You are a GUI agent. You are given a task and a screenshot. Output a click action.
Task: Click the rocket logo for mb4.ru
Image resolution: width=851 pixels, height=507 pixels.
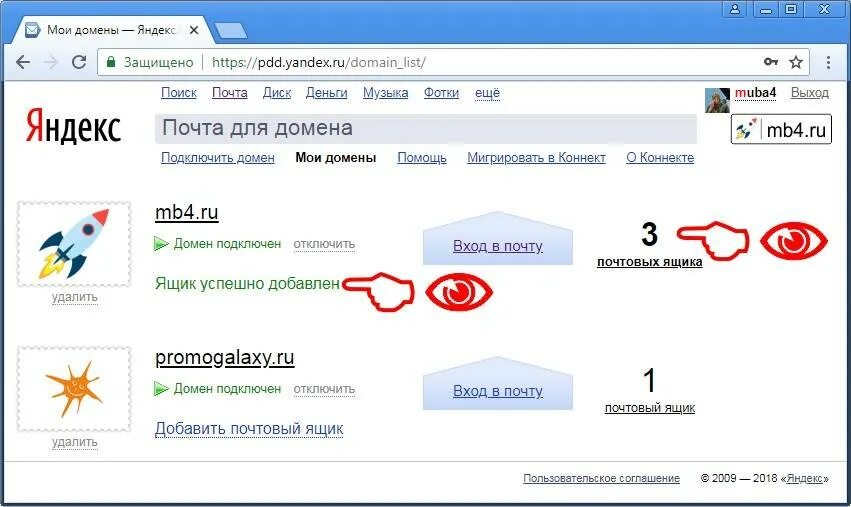pos(74,244)
